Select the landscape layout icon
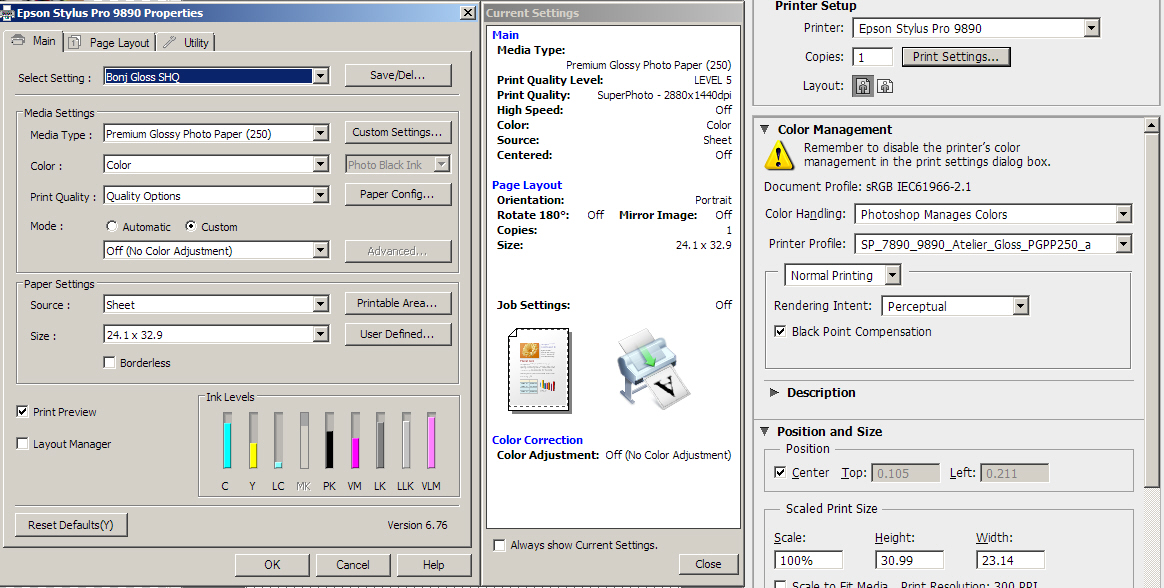This screenshot has width=1164, height=588. (884, 87)
